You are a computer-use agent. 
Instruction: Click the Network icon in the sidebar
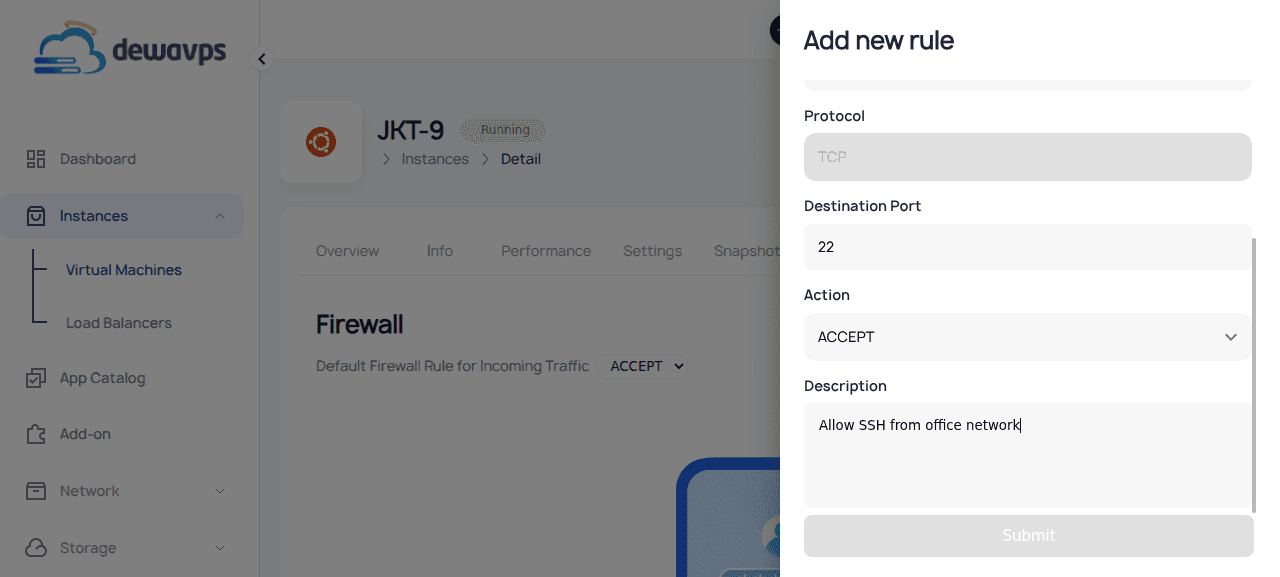pos(36,491)
